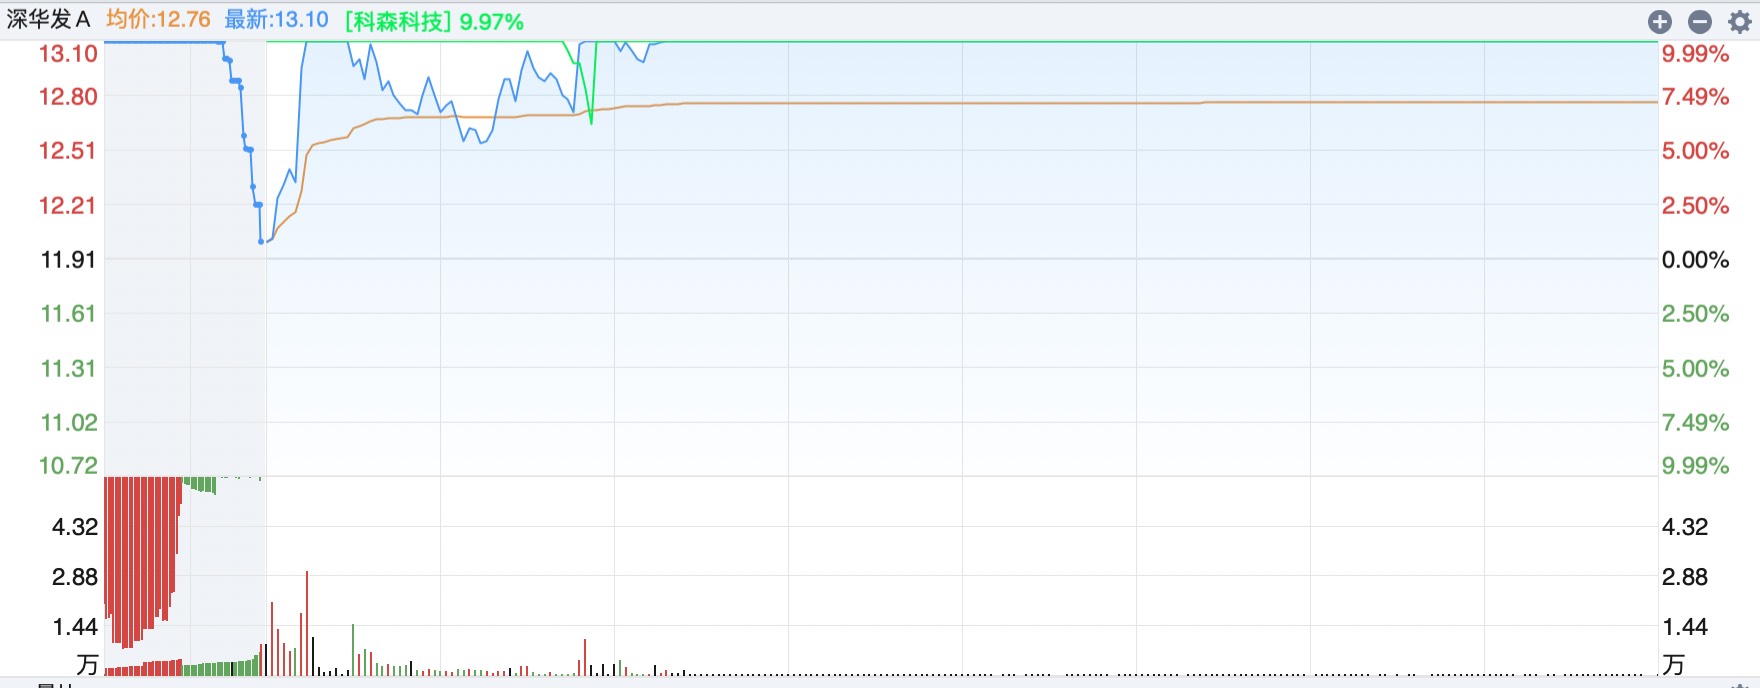Click the red 9.99% limit-up label
1760x688 pixels.
coord(1695,54)
